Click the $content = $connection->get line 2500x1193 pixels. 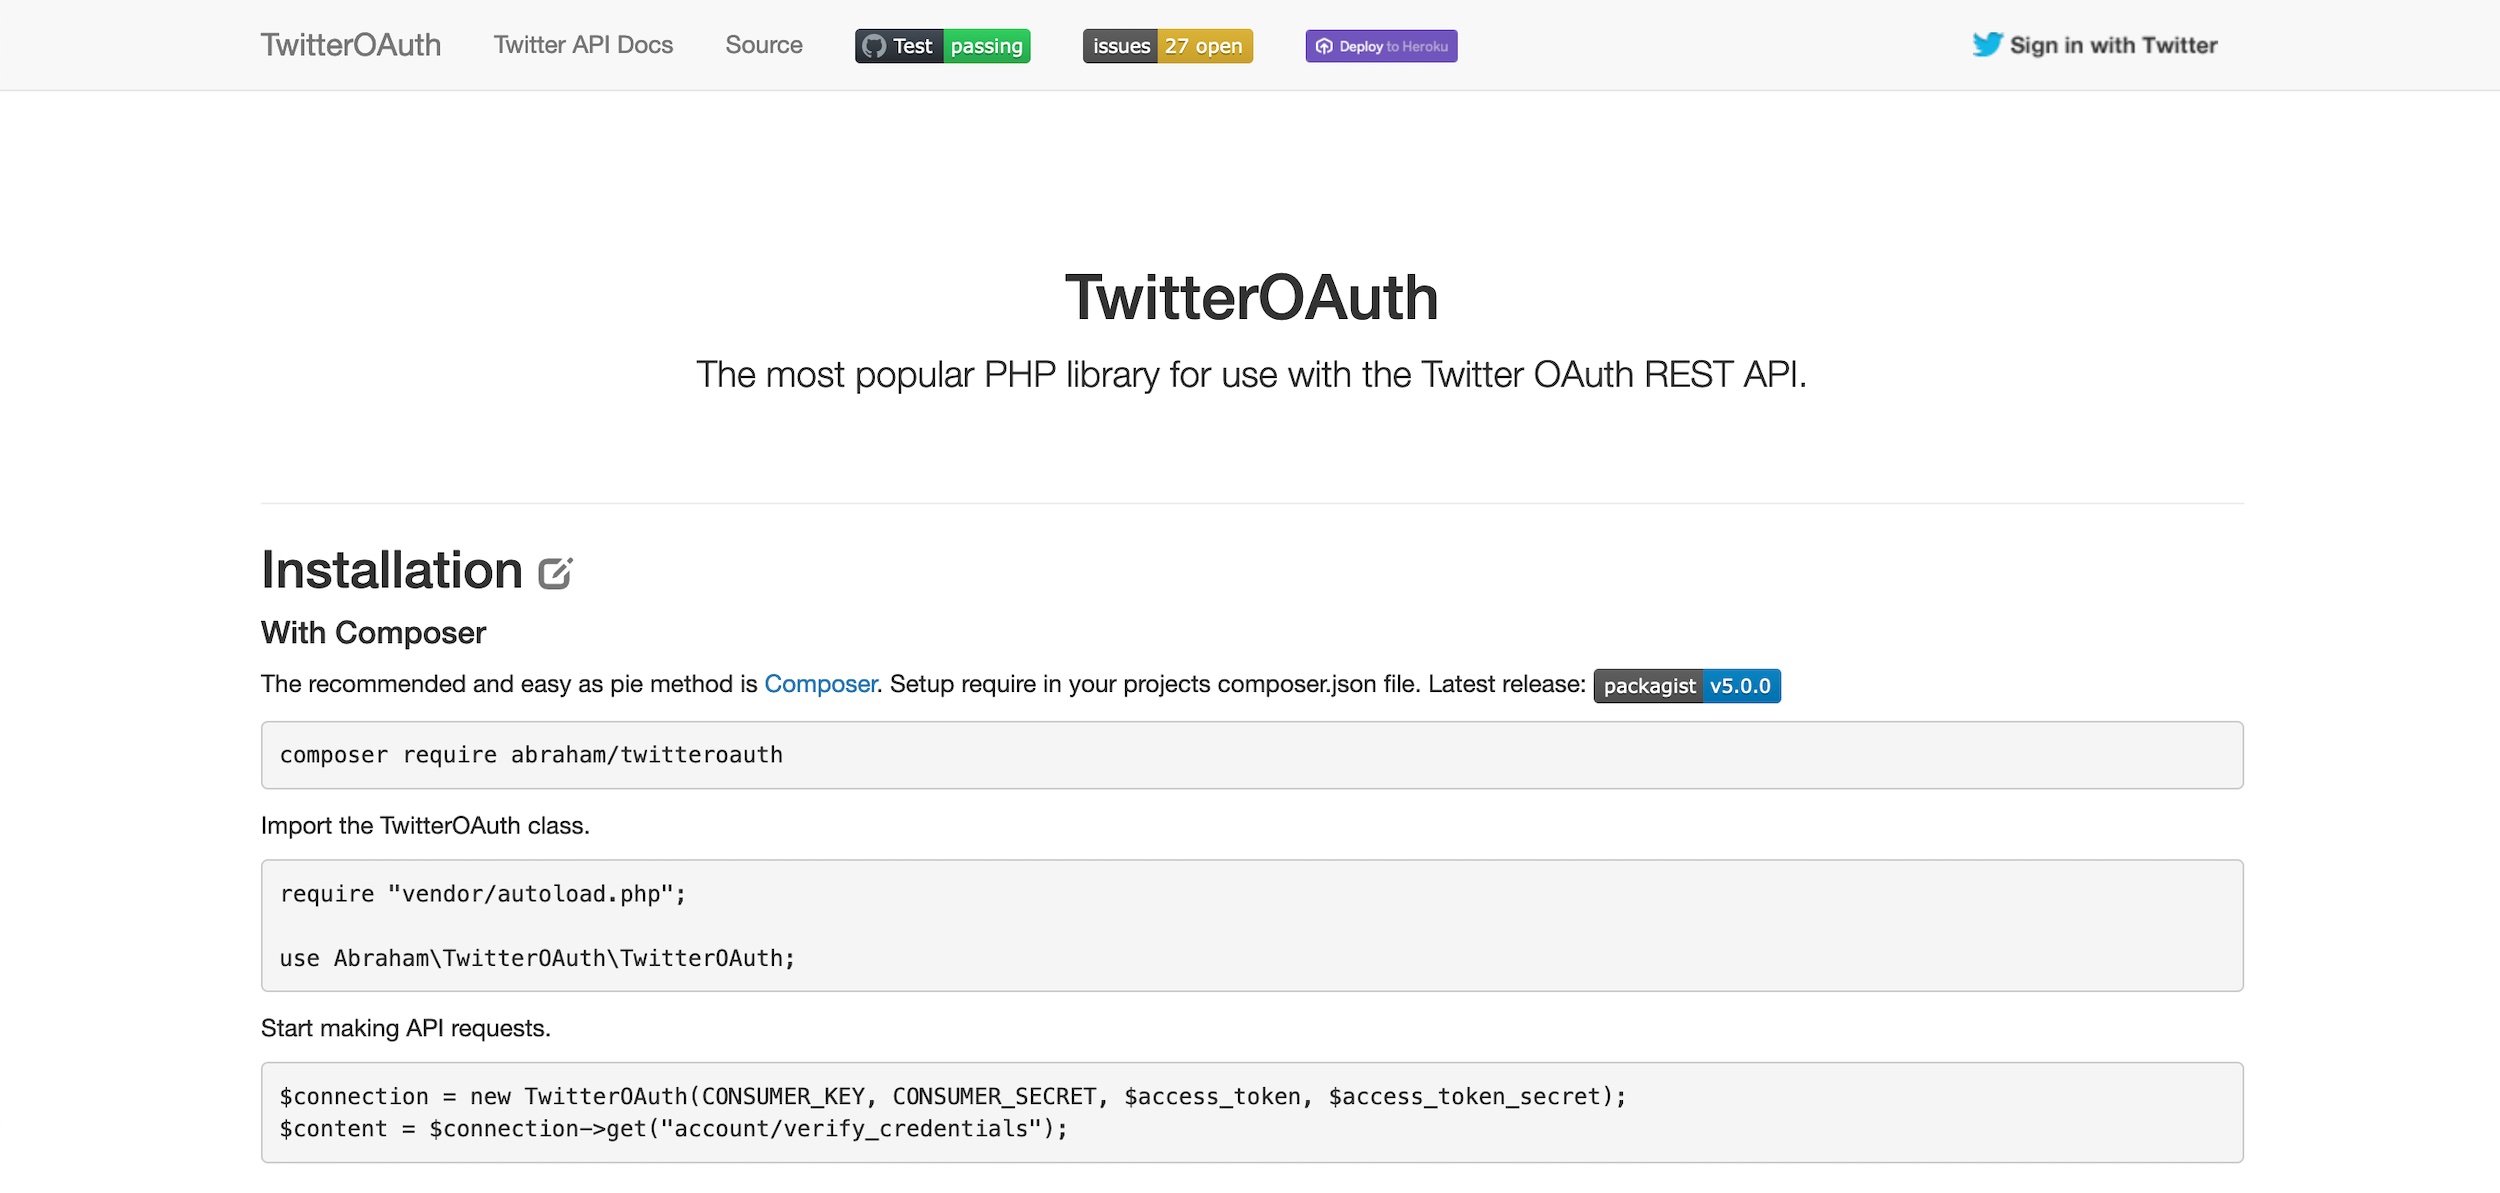coord(674,1128)
